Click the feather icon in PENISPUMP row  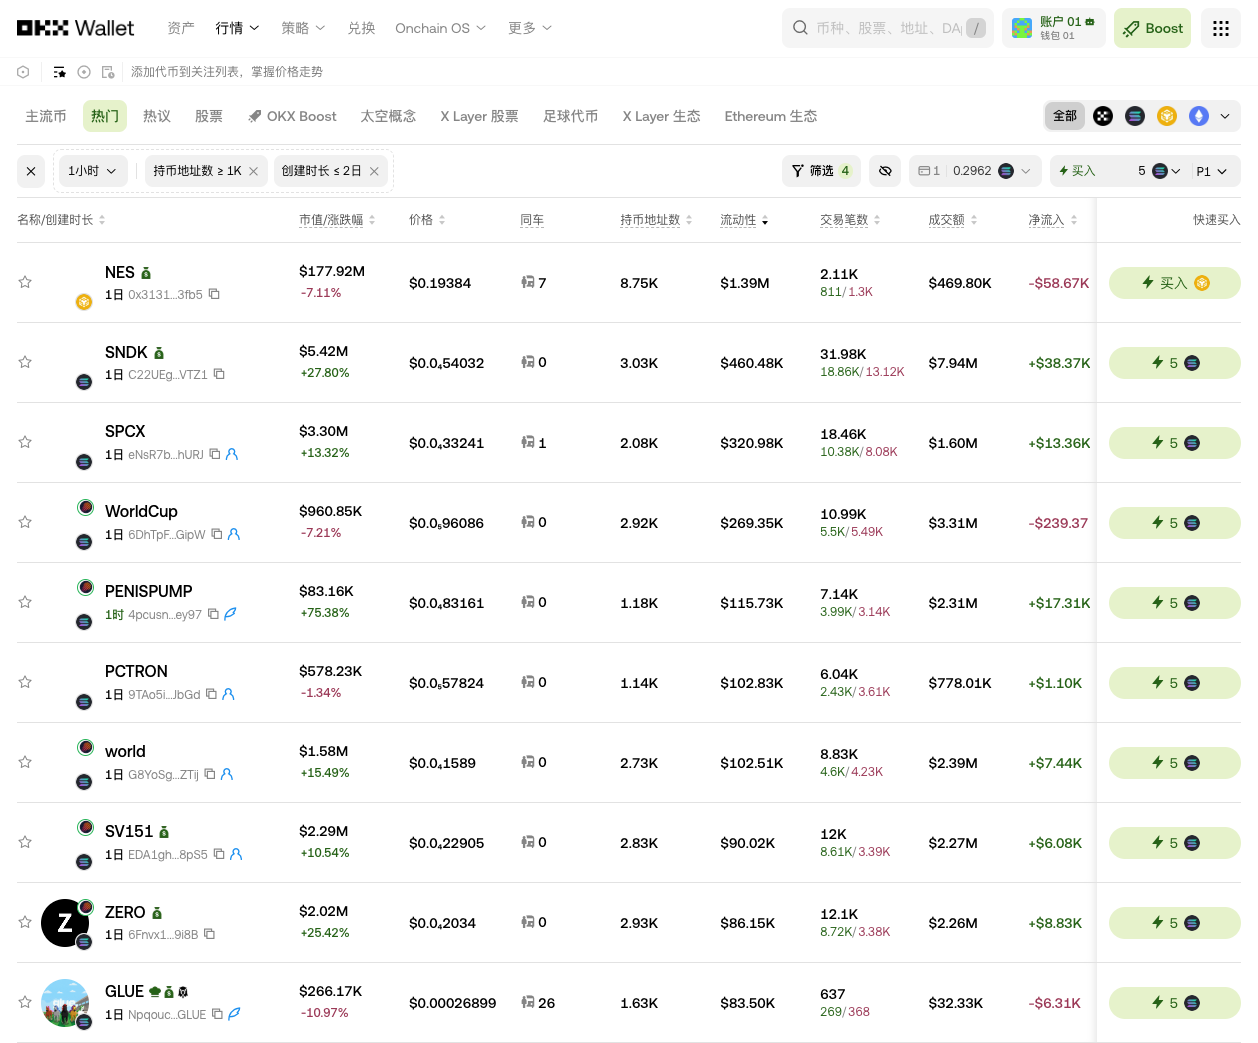tap(230, 614)
